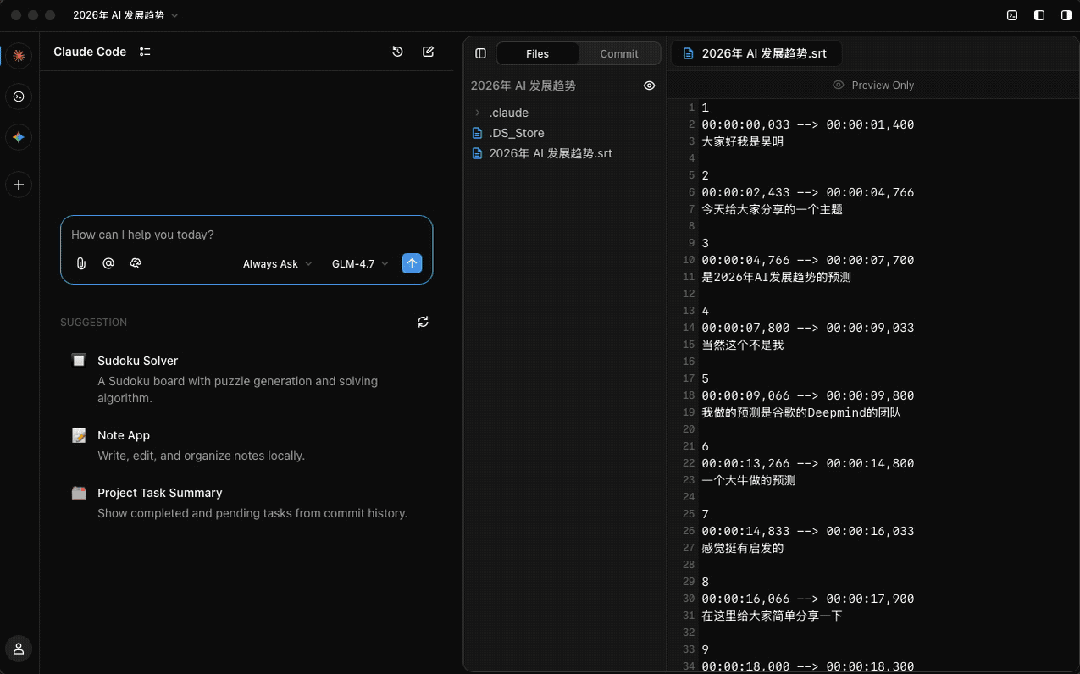Click the How can I help you today input
The image size is (1080, 674).
tap(247, 235)
